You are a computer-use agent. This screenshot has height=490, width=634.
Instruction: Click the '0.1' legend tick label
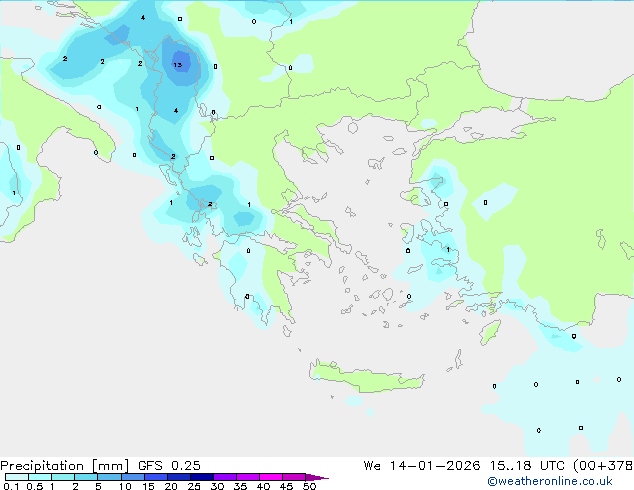tap(11, 486)
